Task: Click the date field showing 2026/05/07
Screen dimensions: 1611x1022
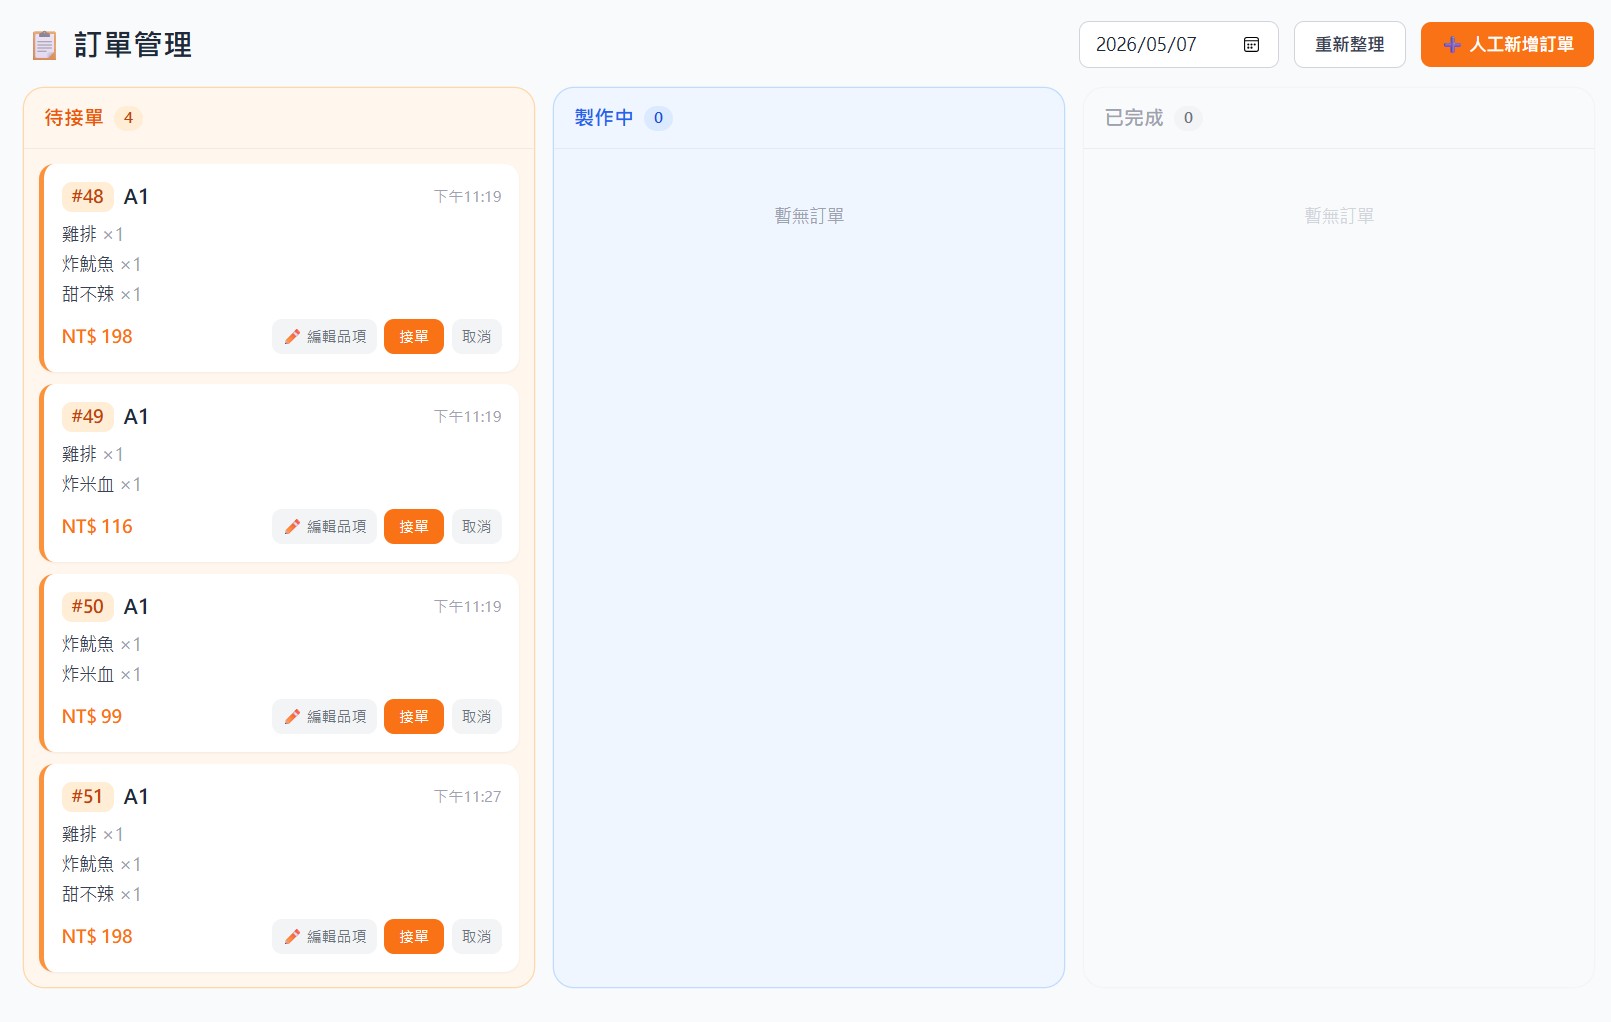Action: pos(1178,44)
